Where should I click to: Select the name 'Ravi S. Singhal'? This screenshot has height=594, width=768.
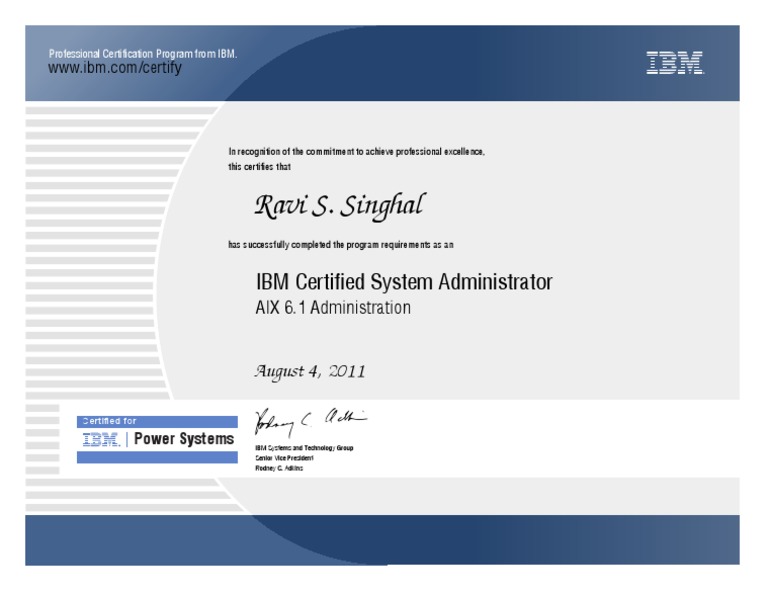pyautogui.click(x=340, y=206)
